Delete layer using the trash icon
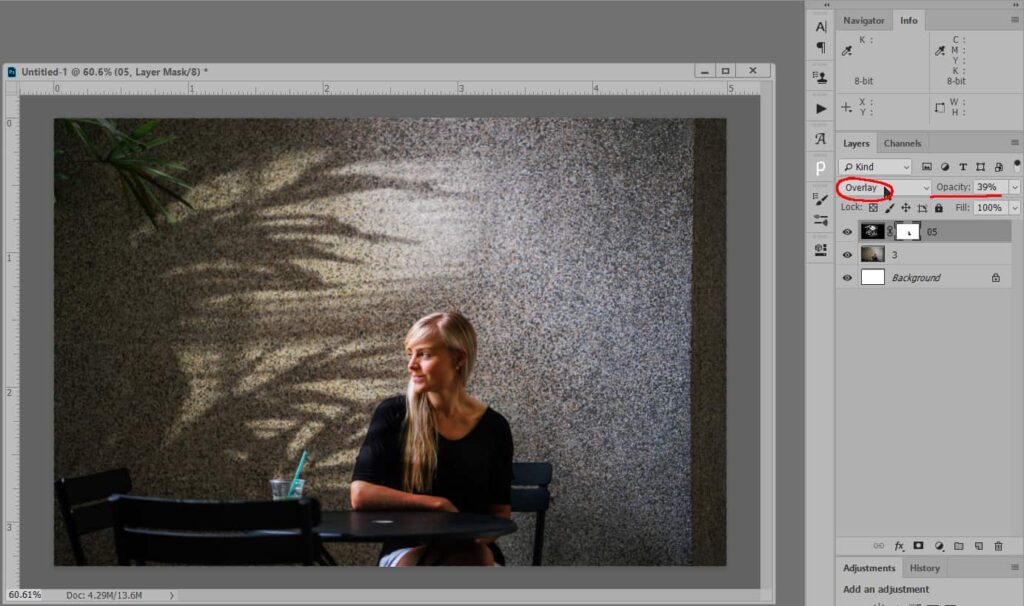The width and height of the screenshot is (1024, 606). coord(998,546)
